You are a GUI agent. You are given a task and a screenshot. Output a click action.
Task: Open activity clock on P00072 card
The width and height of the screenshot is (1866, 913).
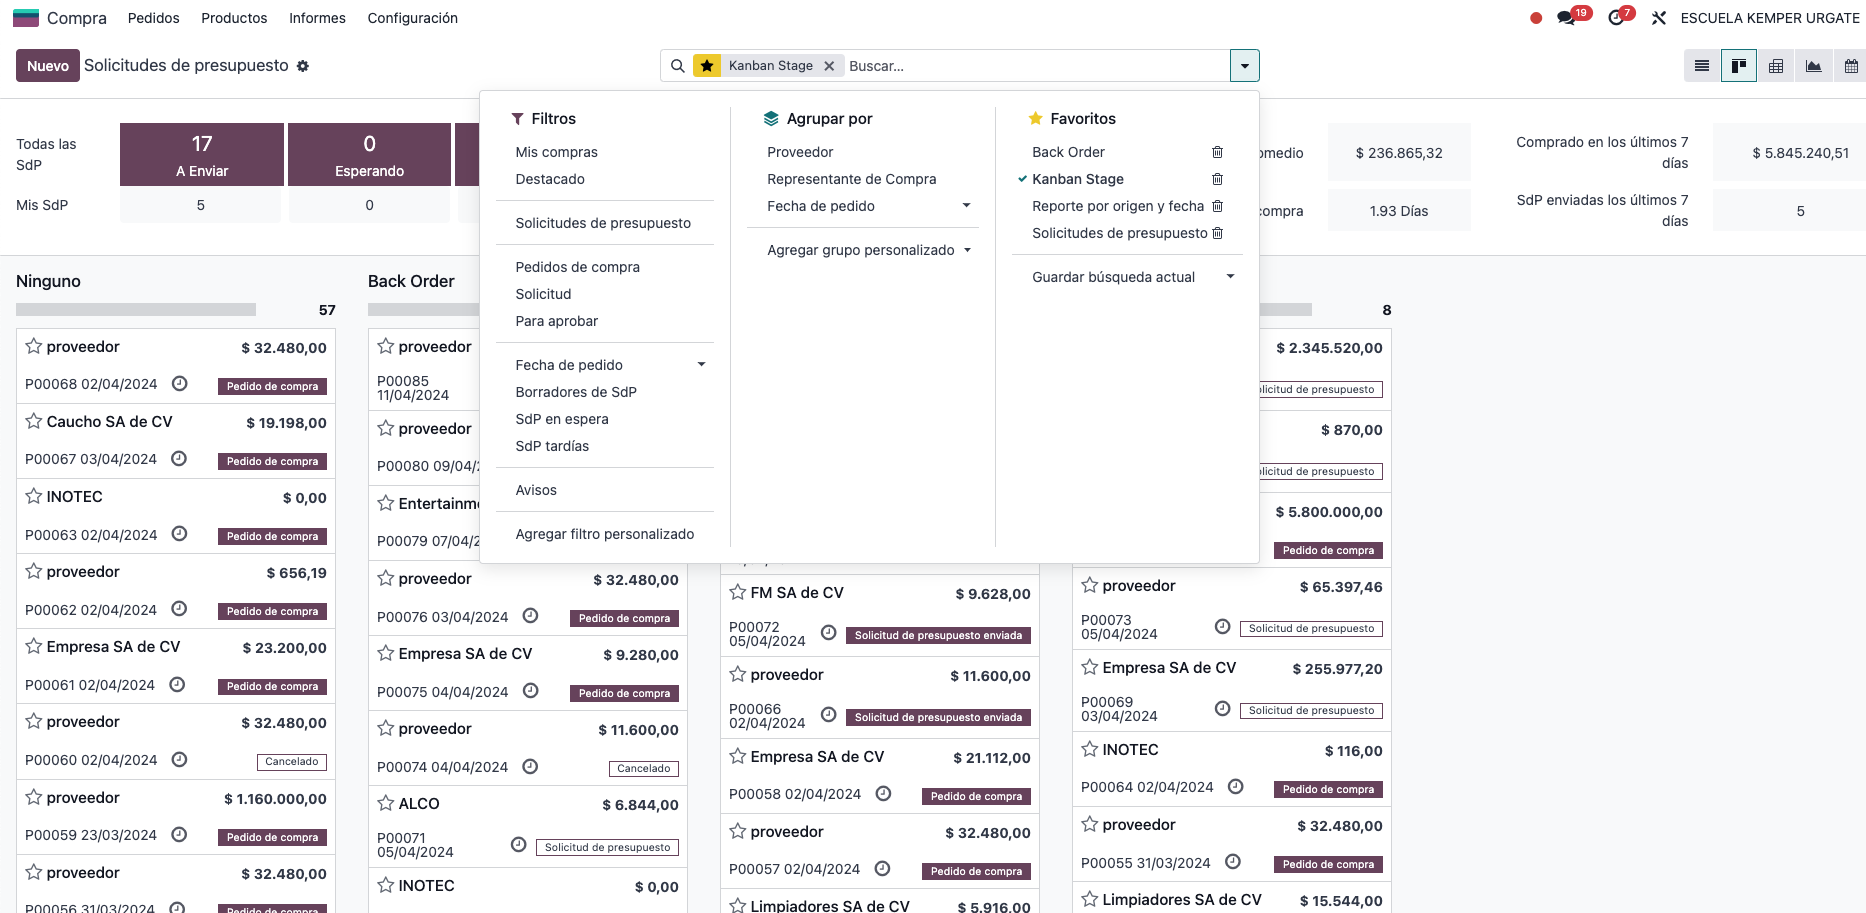click(828, 633)
